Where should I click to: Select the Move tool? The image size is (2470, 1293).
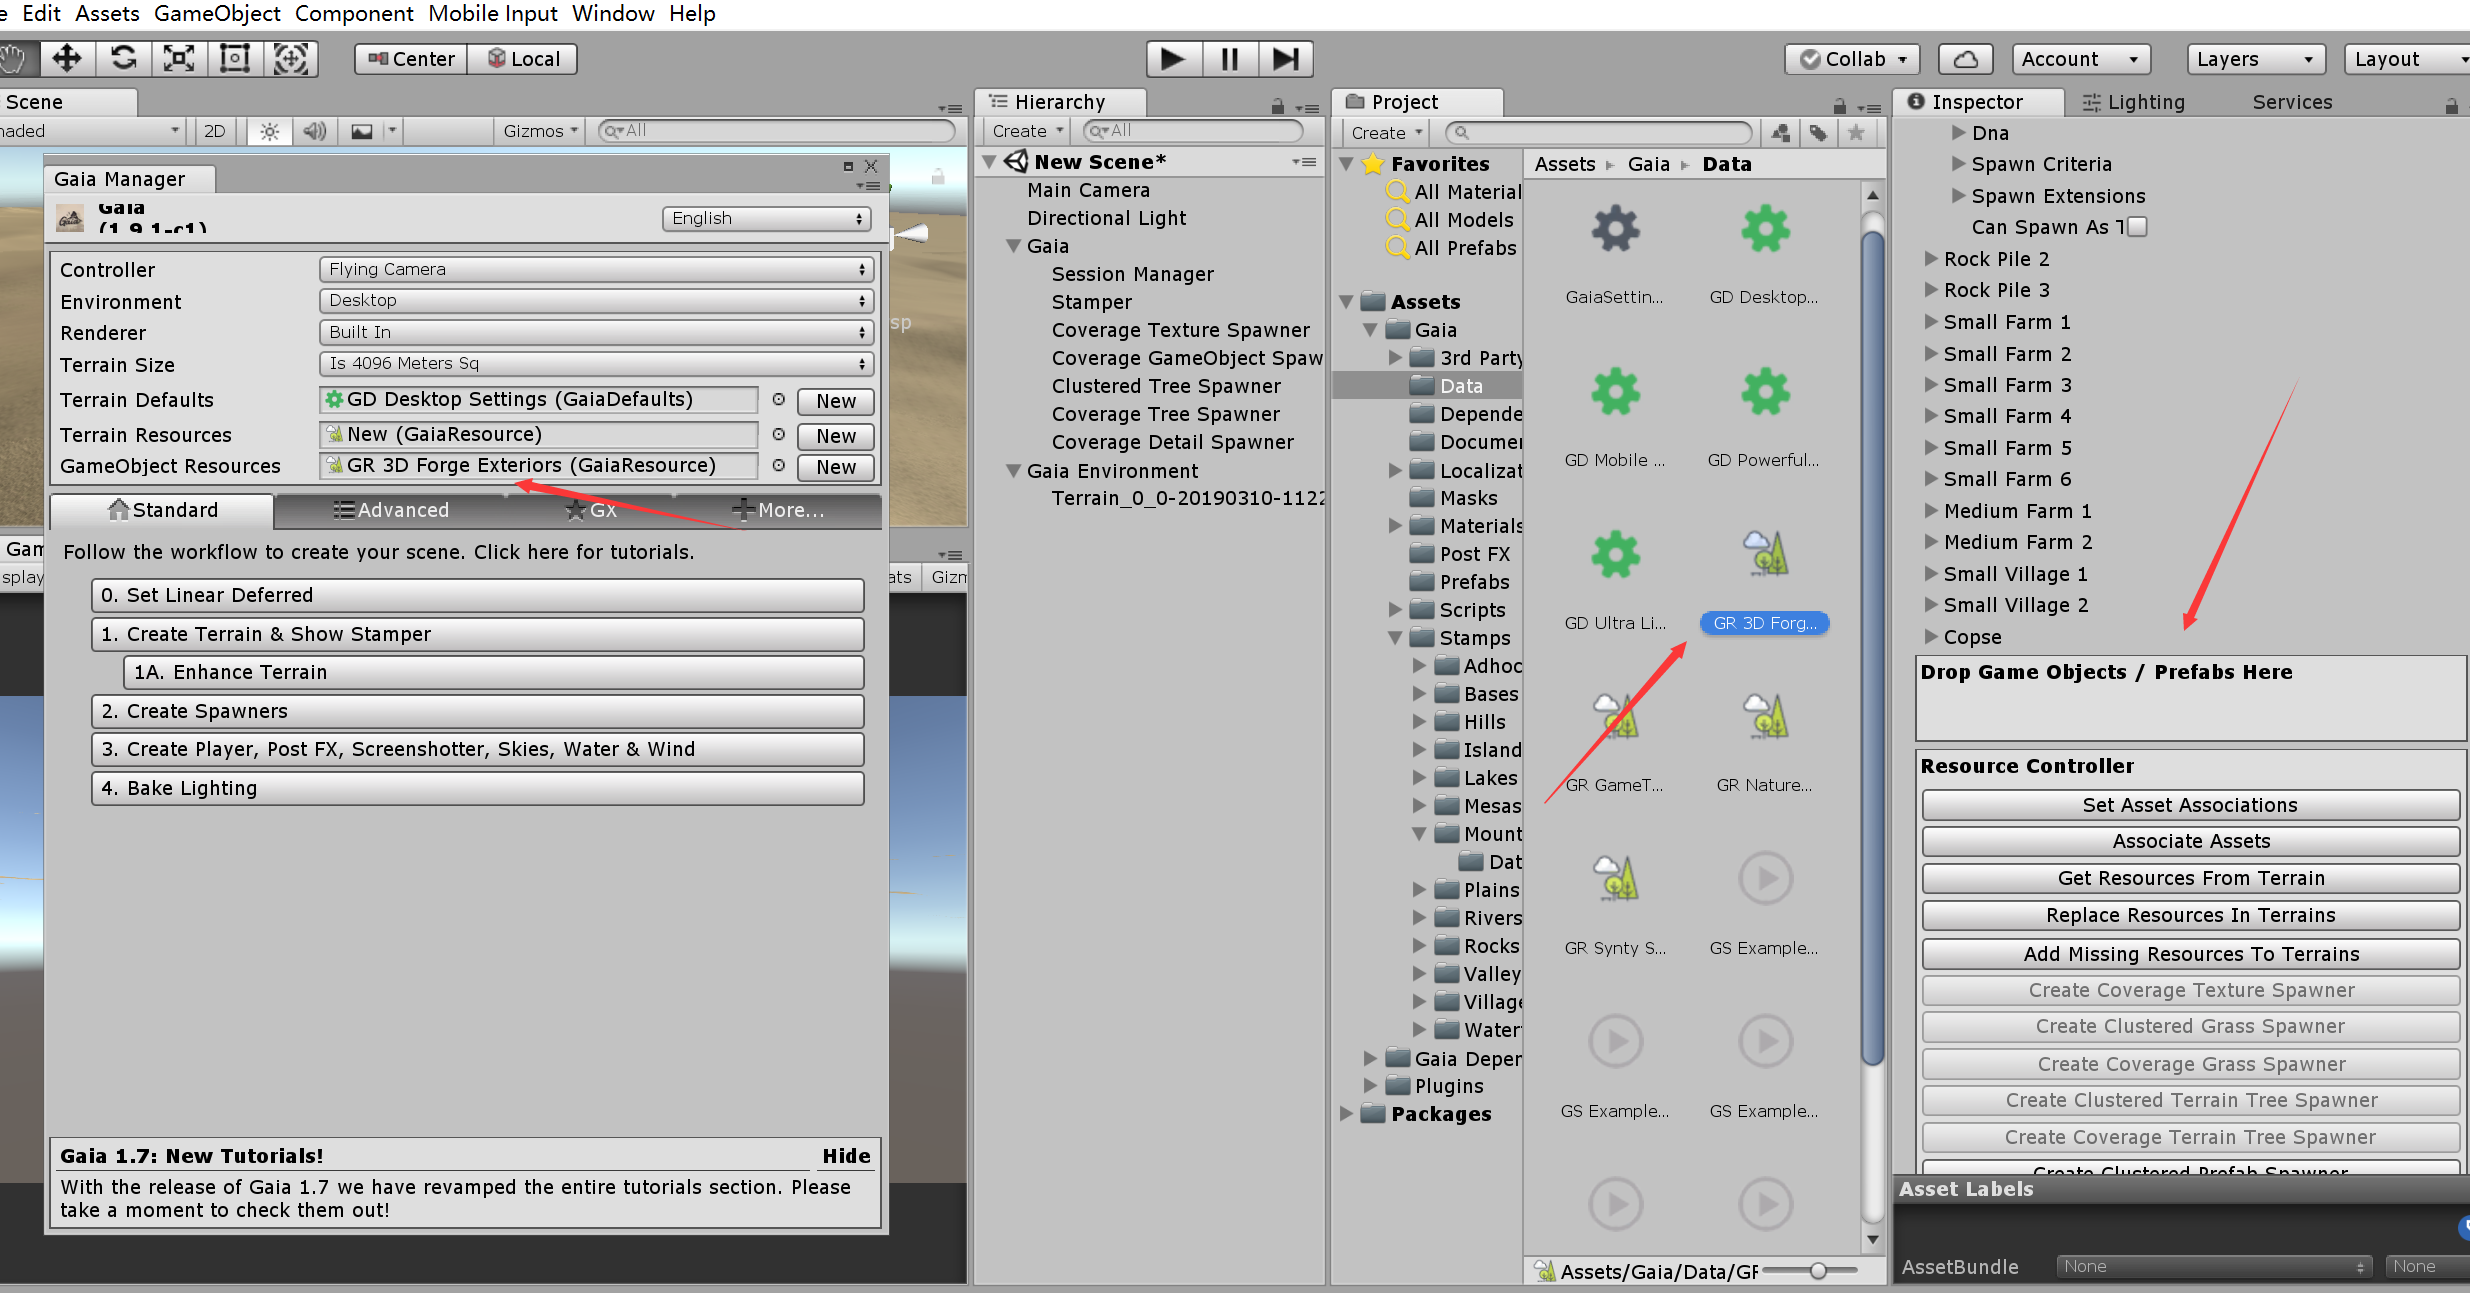(66, 58)
